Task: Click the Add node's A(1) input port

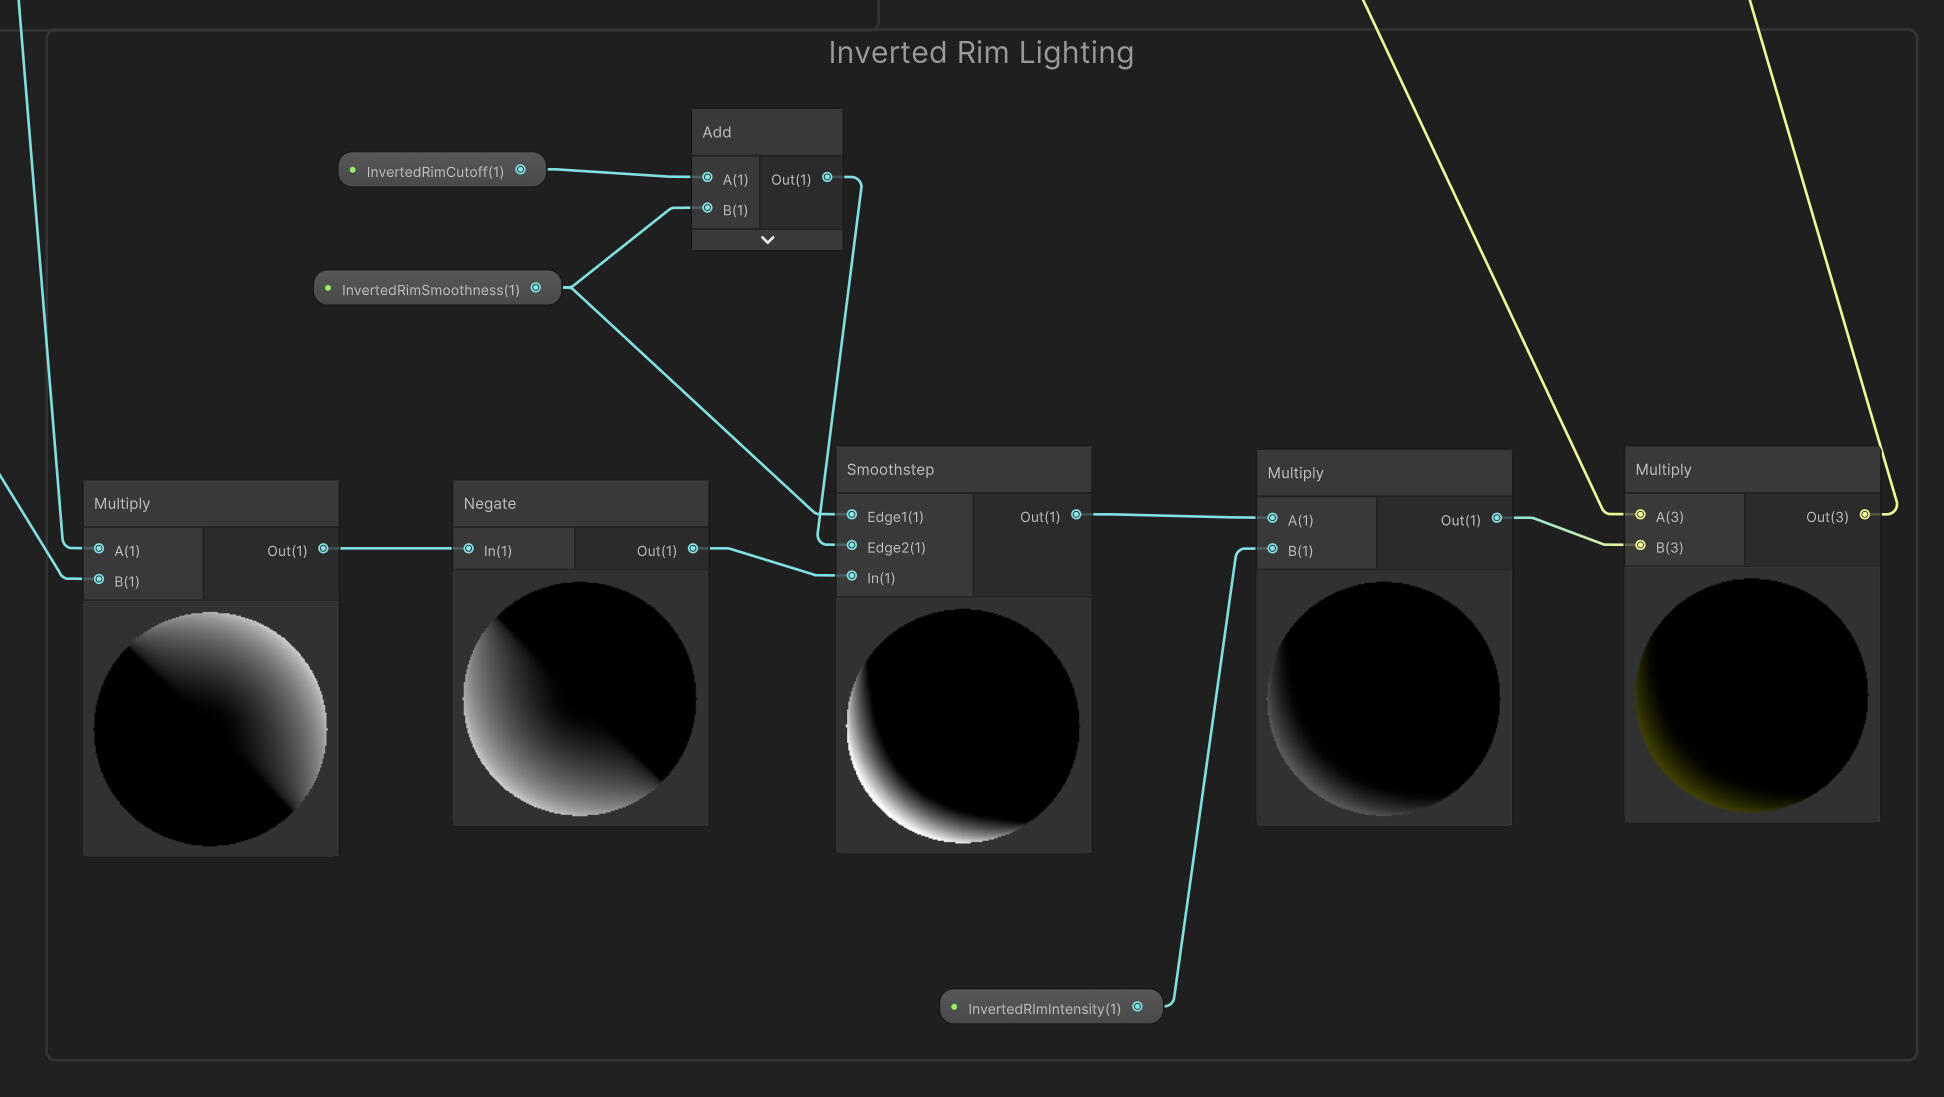Action: click(x=708, y=178)
